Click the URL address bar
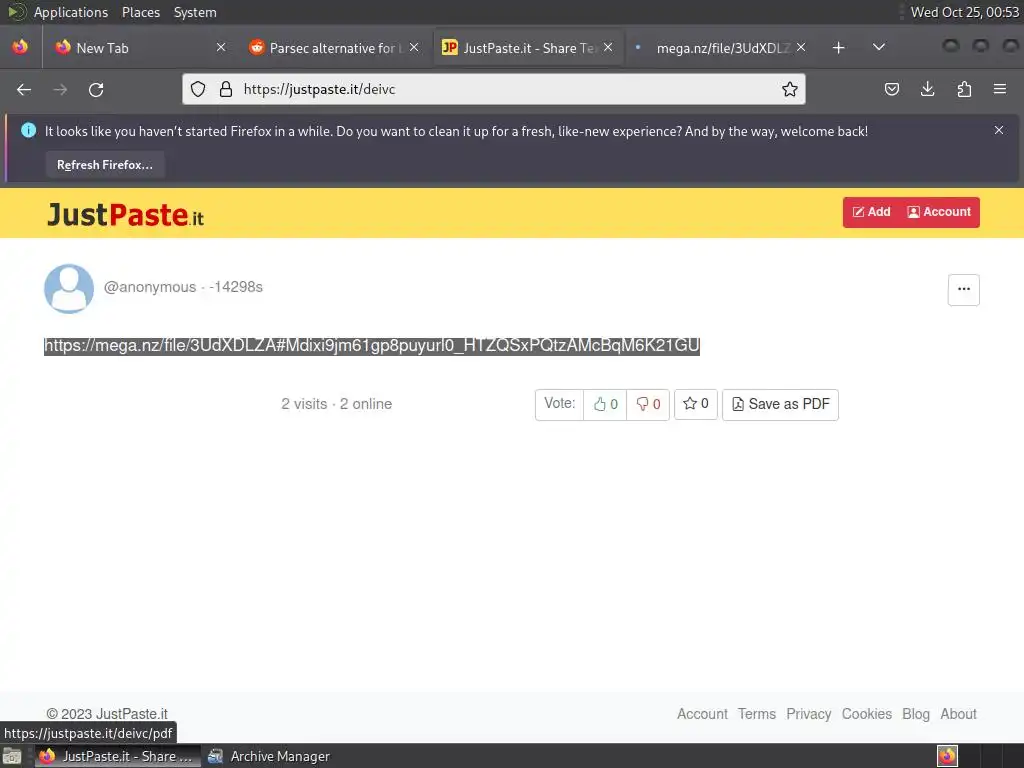The width and height of the screenshot is (1024, 768). (494, 89)
